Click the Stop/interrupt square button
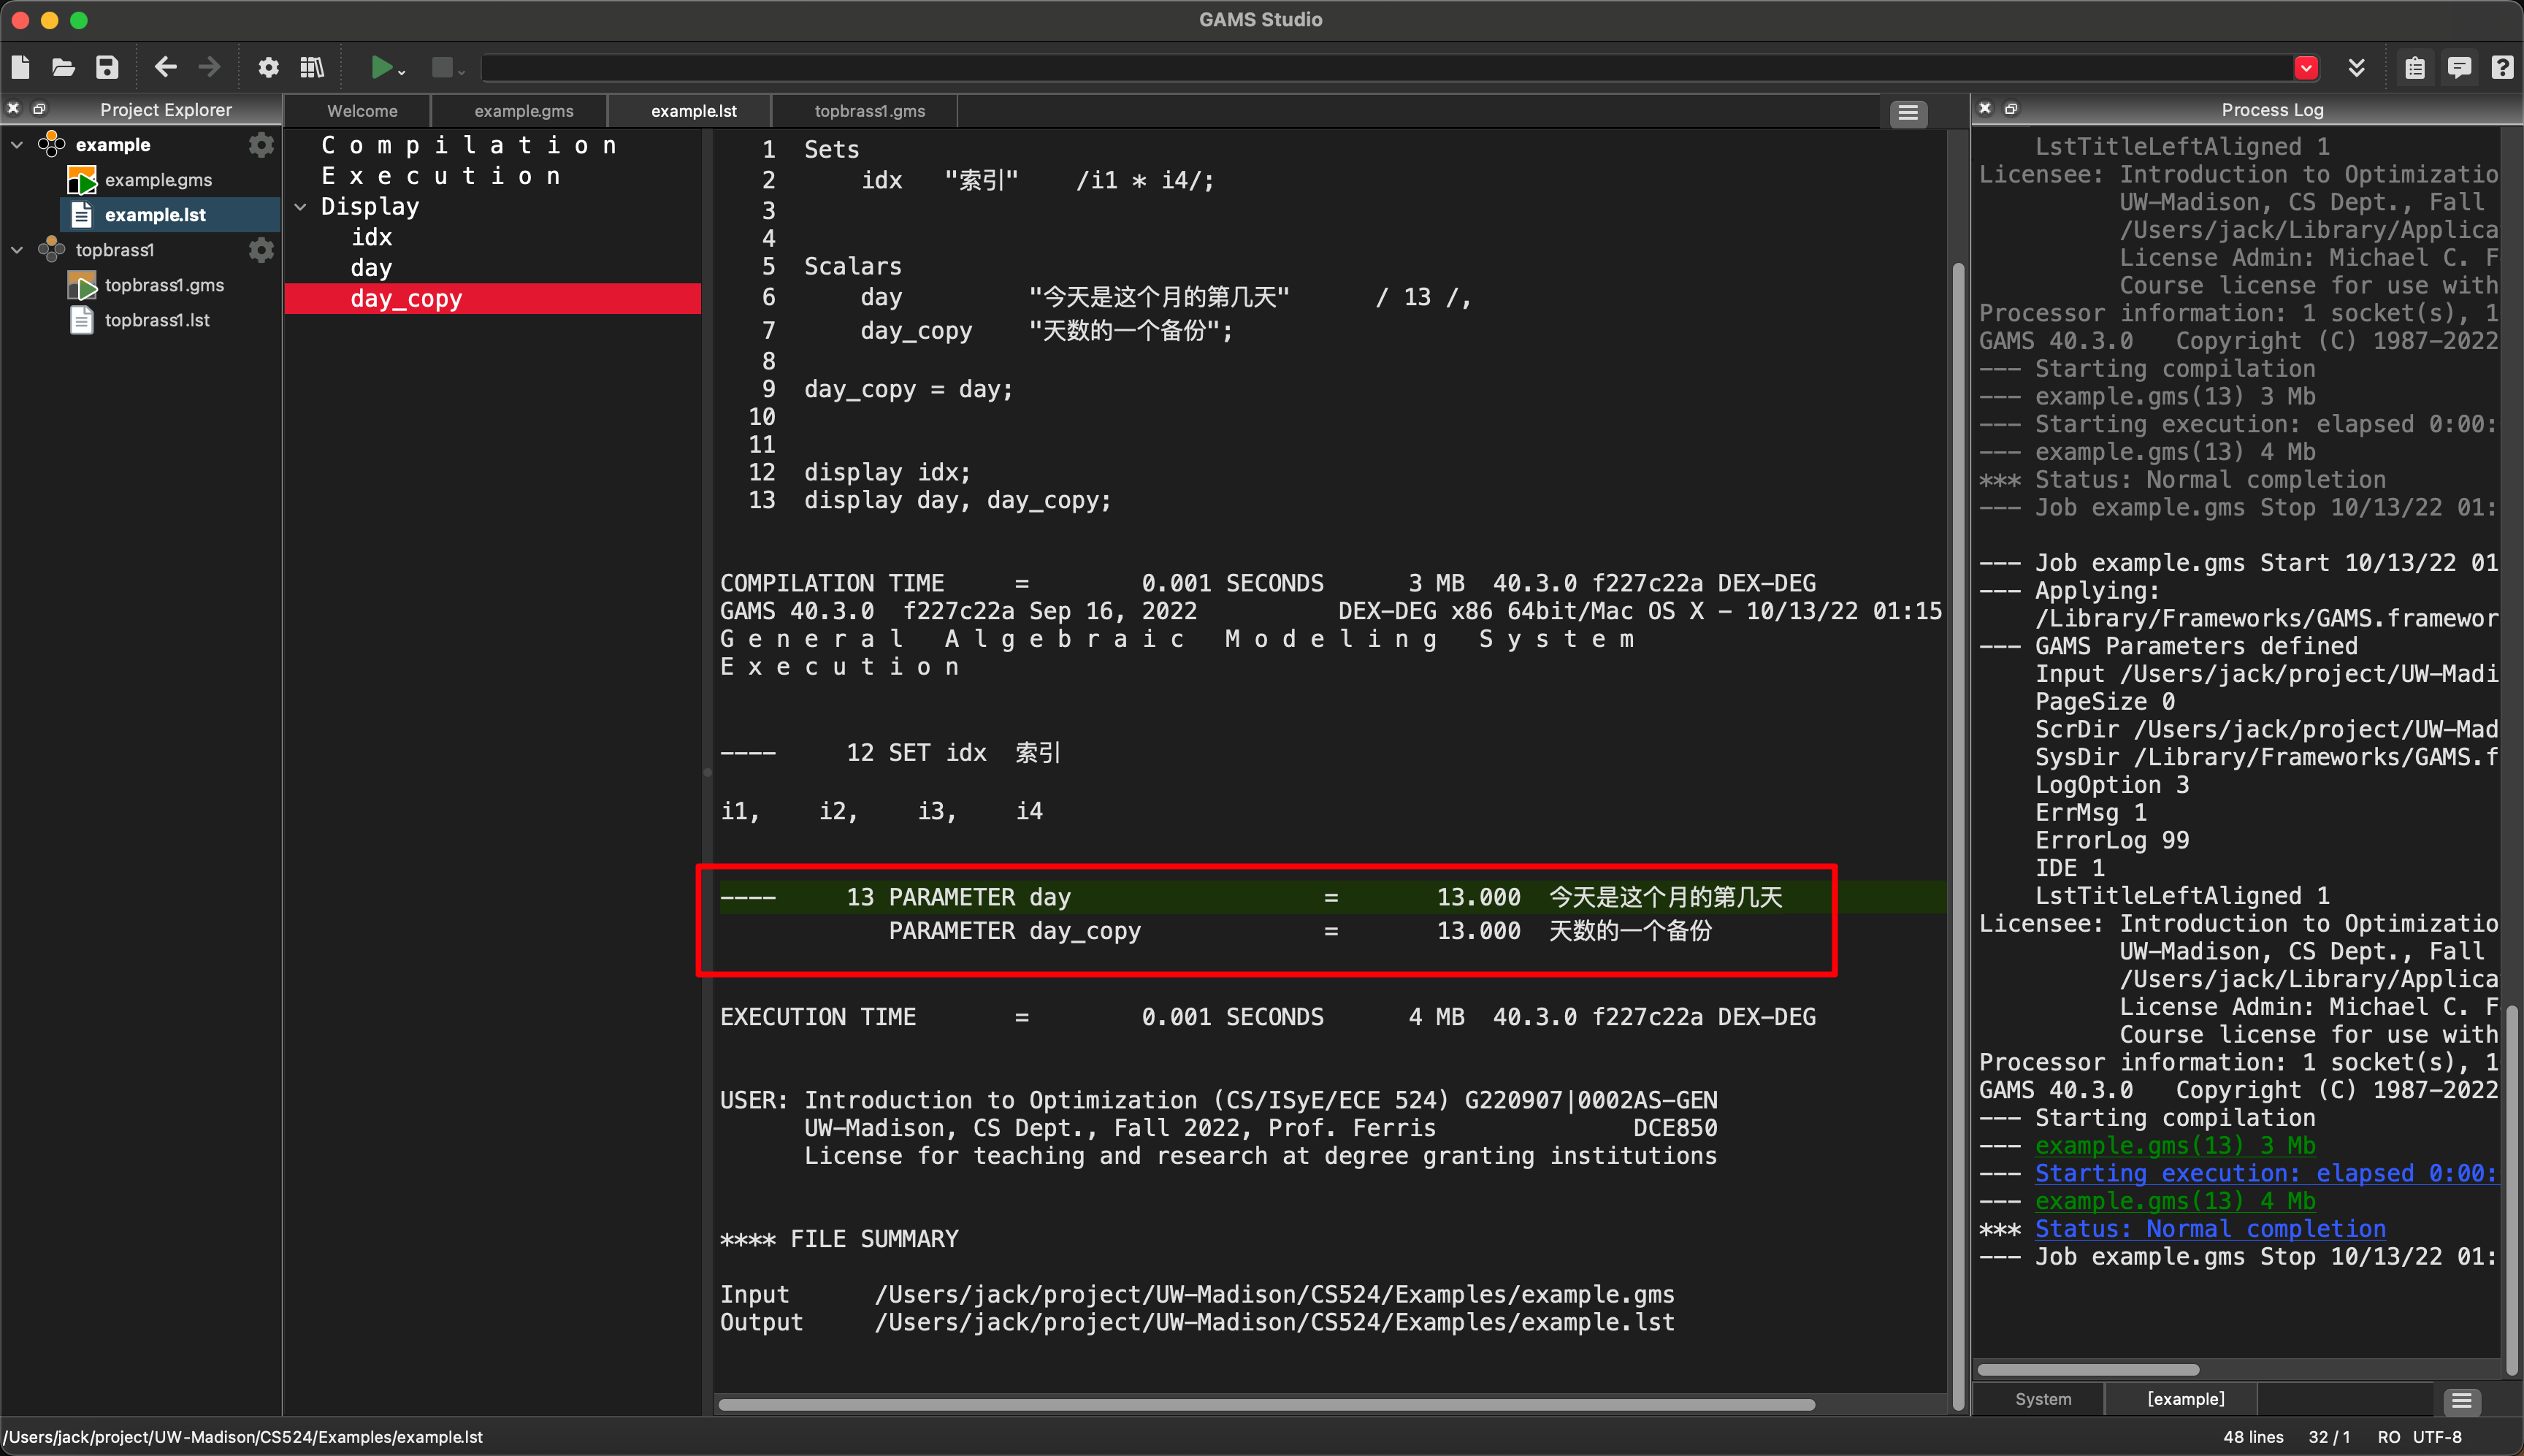This screenshot has height=1456, width=2524. 441,67
